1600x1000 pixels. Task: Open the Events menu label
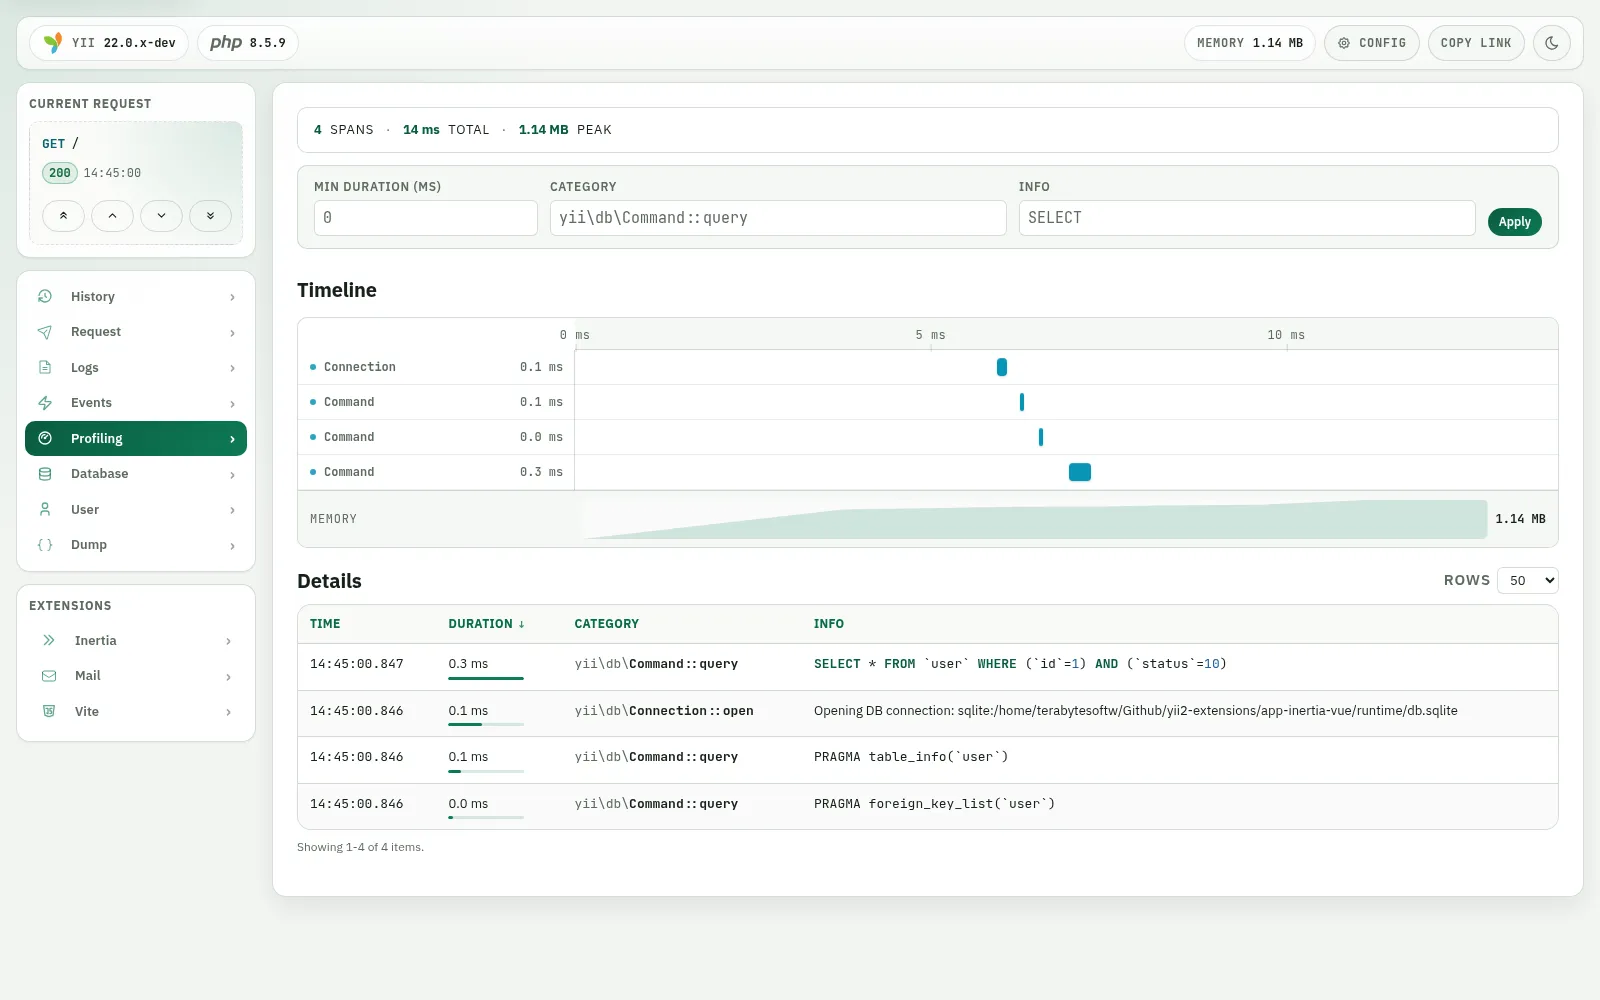click(x=91, y=403)
